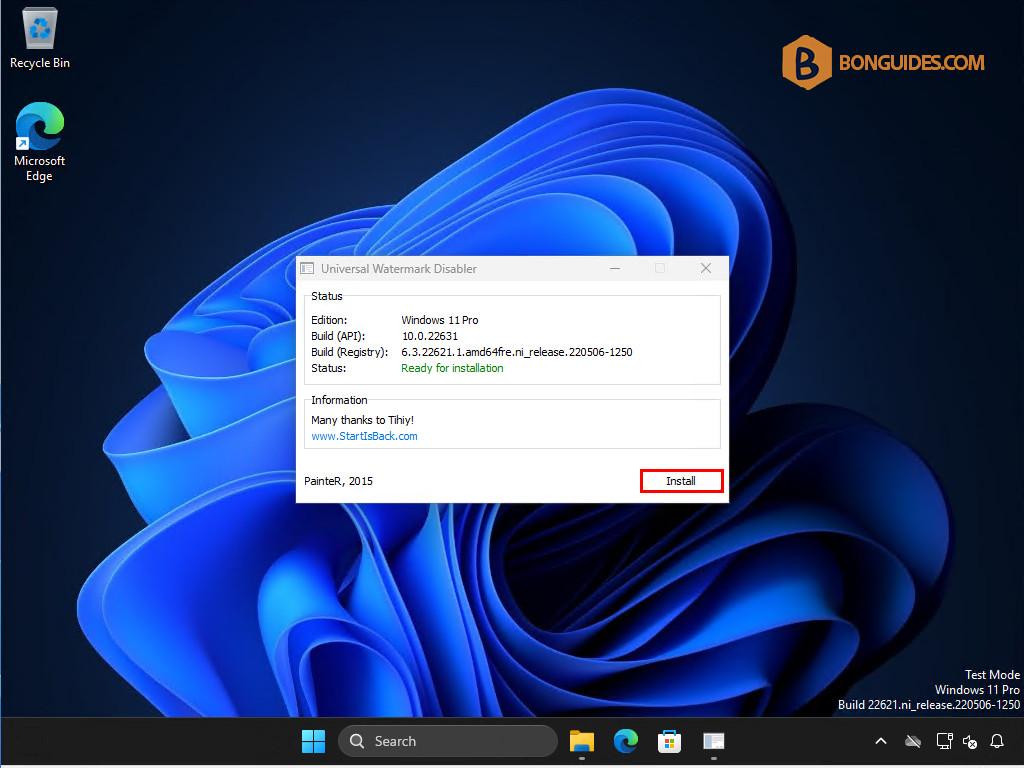Click the 'Build (API):' label
Screen dimensions: 1024x768
[338, 336]
